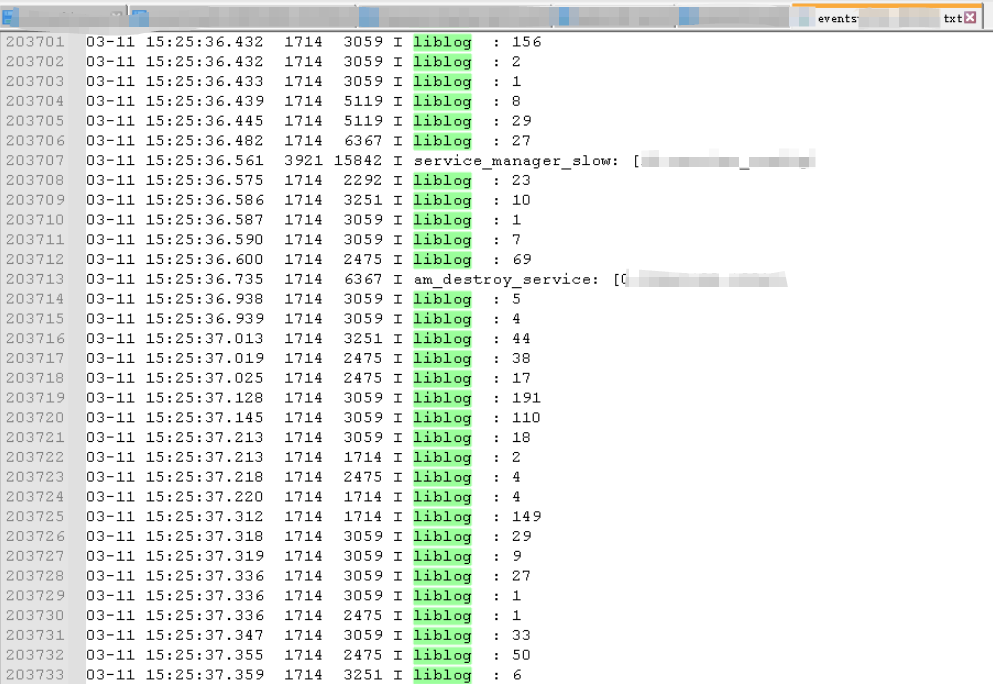The image size is (993, 684).
Task: Click thread ID 2292 on line 203708
Action: 363,180
